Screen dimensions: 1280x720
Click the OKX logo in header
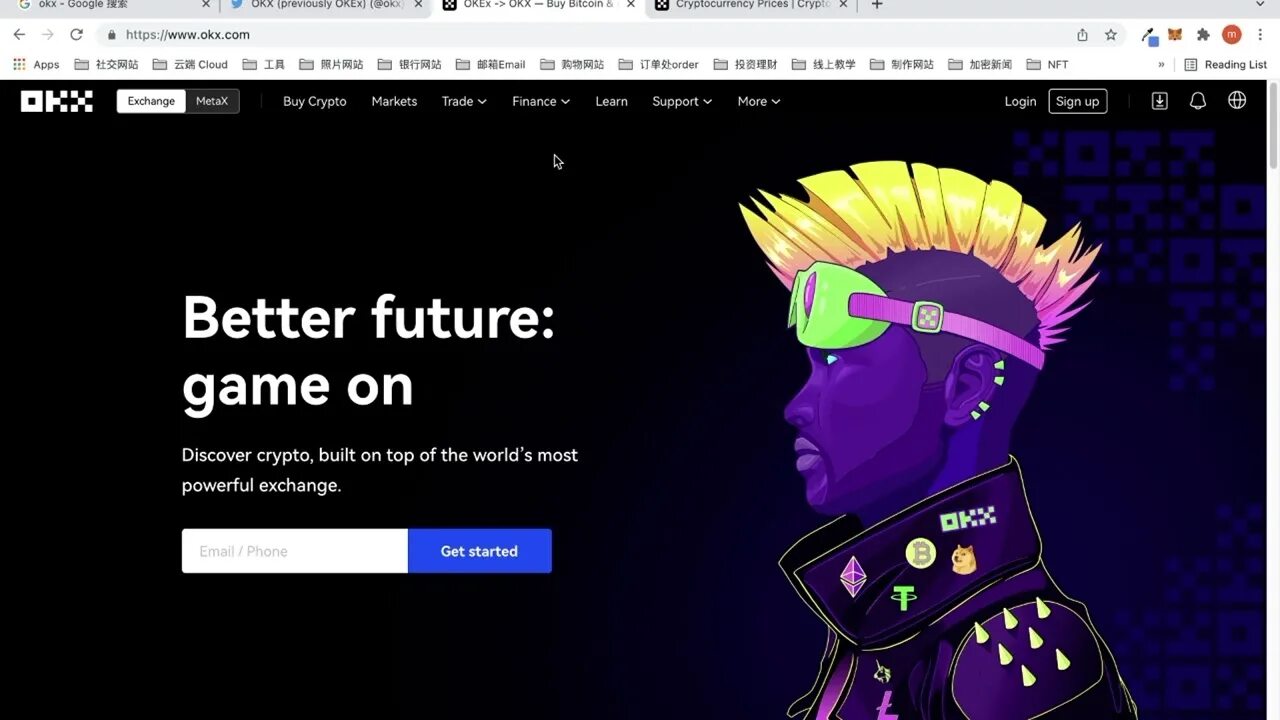point(57,101)
